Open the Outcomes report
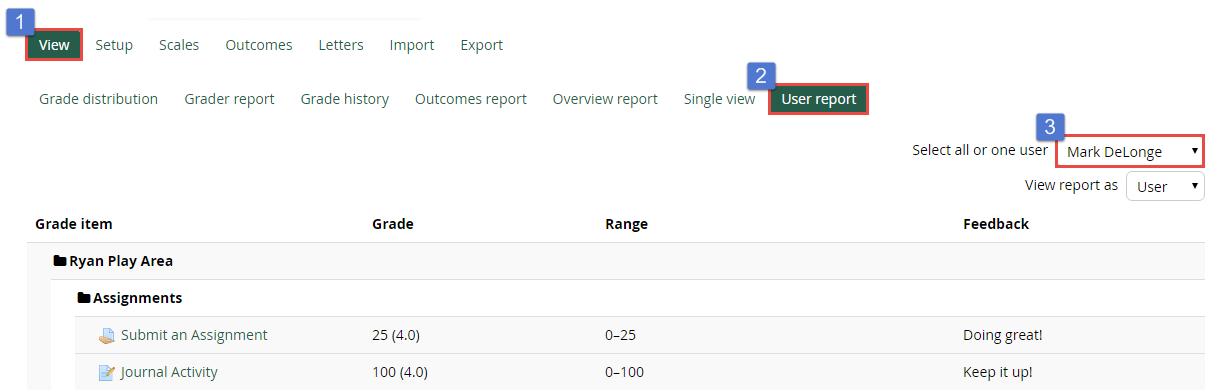Viewport: 1217px width, 390px height. click(471, 99)
